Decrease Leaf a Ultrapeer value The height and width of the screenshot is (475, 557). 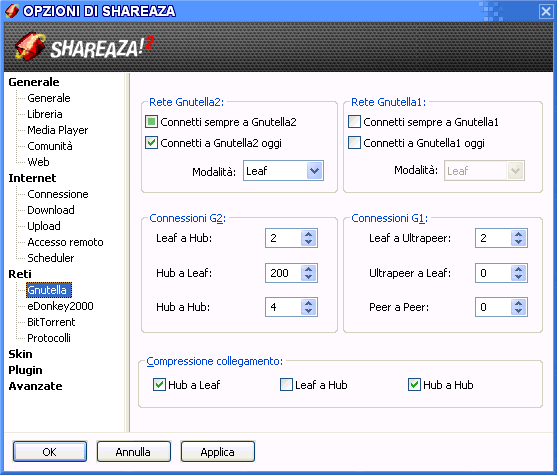coord(519,242)
